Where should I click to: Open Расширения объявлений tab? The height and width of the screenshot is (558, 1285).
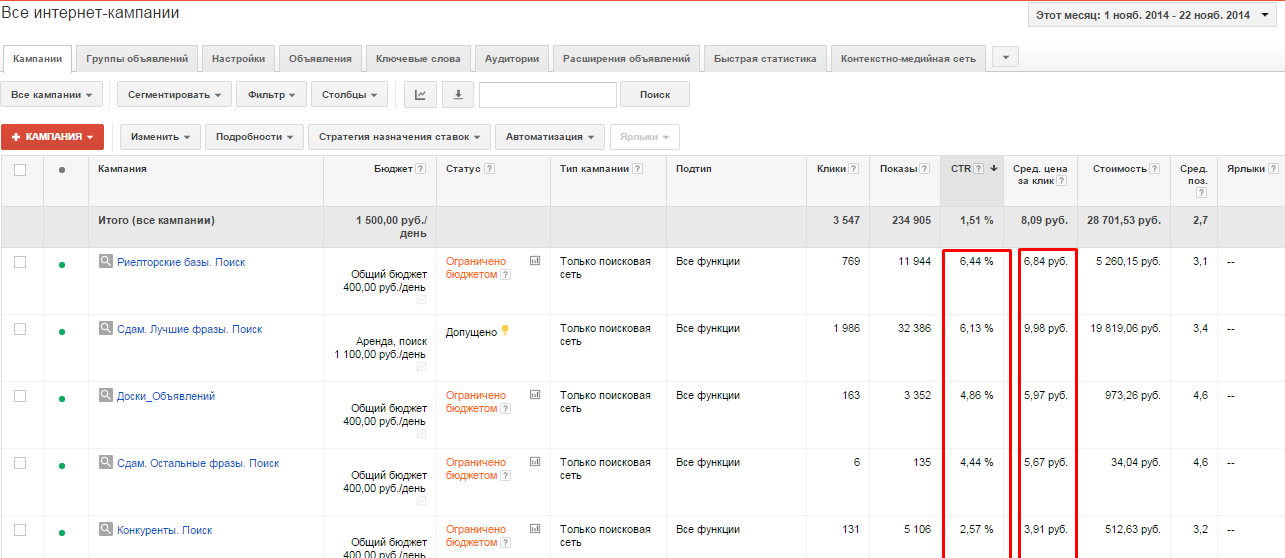point(626,59)
